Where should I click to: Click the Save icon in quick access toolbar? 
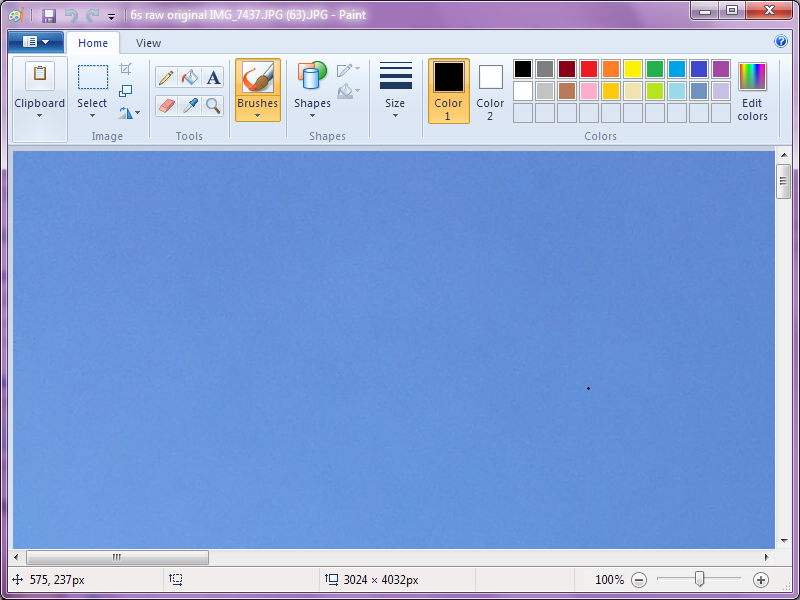49,15
